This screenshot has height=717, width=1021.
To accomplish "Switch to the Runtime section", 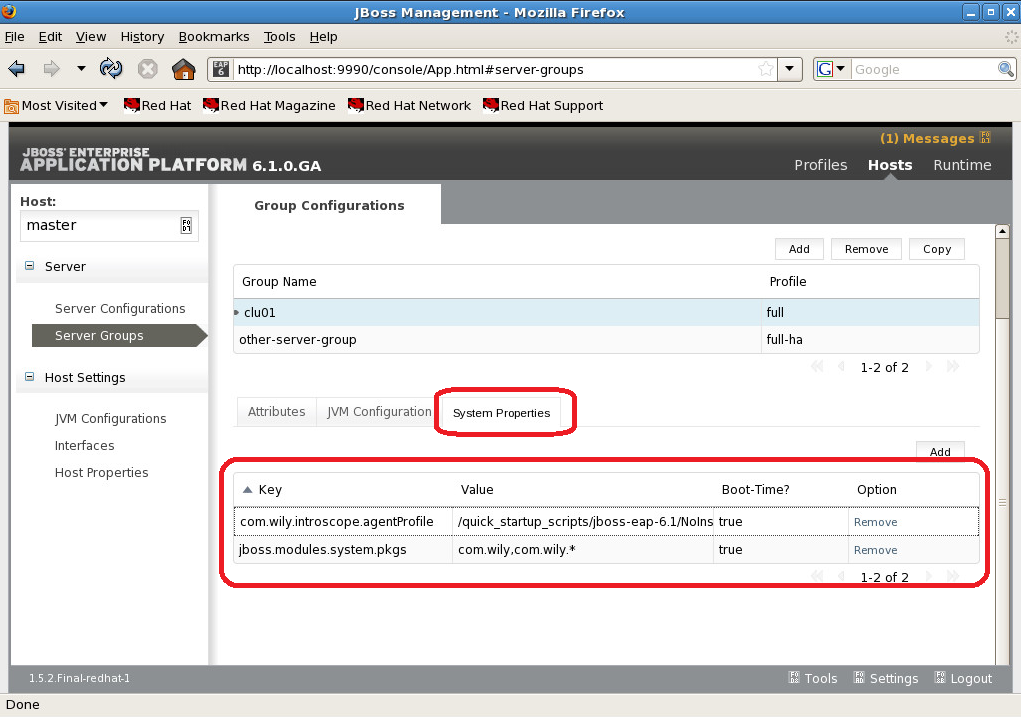I will 962,165.
